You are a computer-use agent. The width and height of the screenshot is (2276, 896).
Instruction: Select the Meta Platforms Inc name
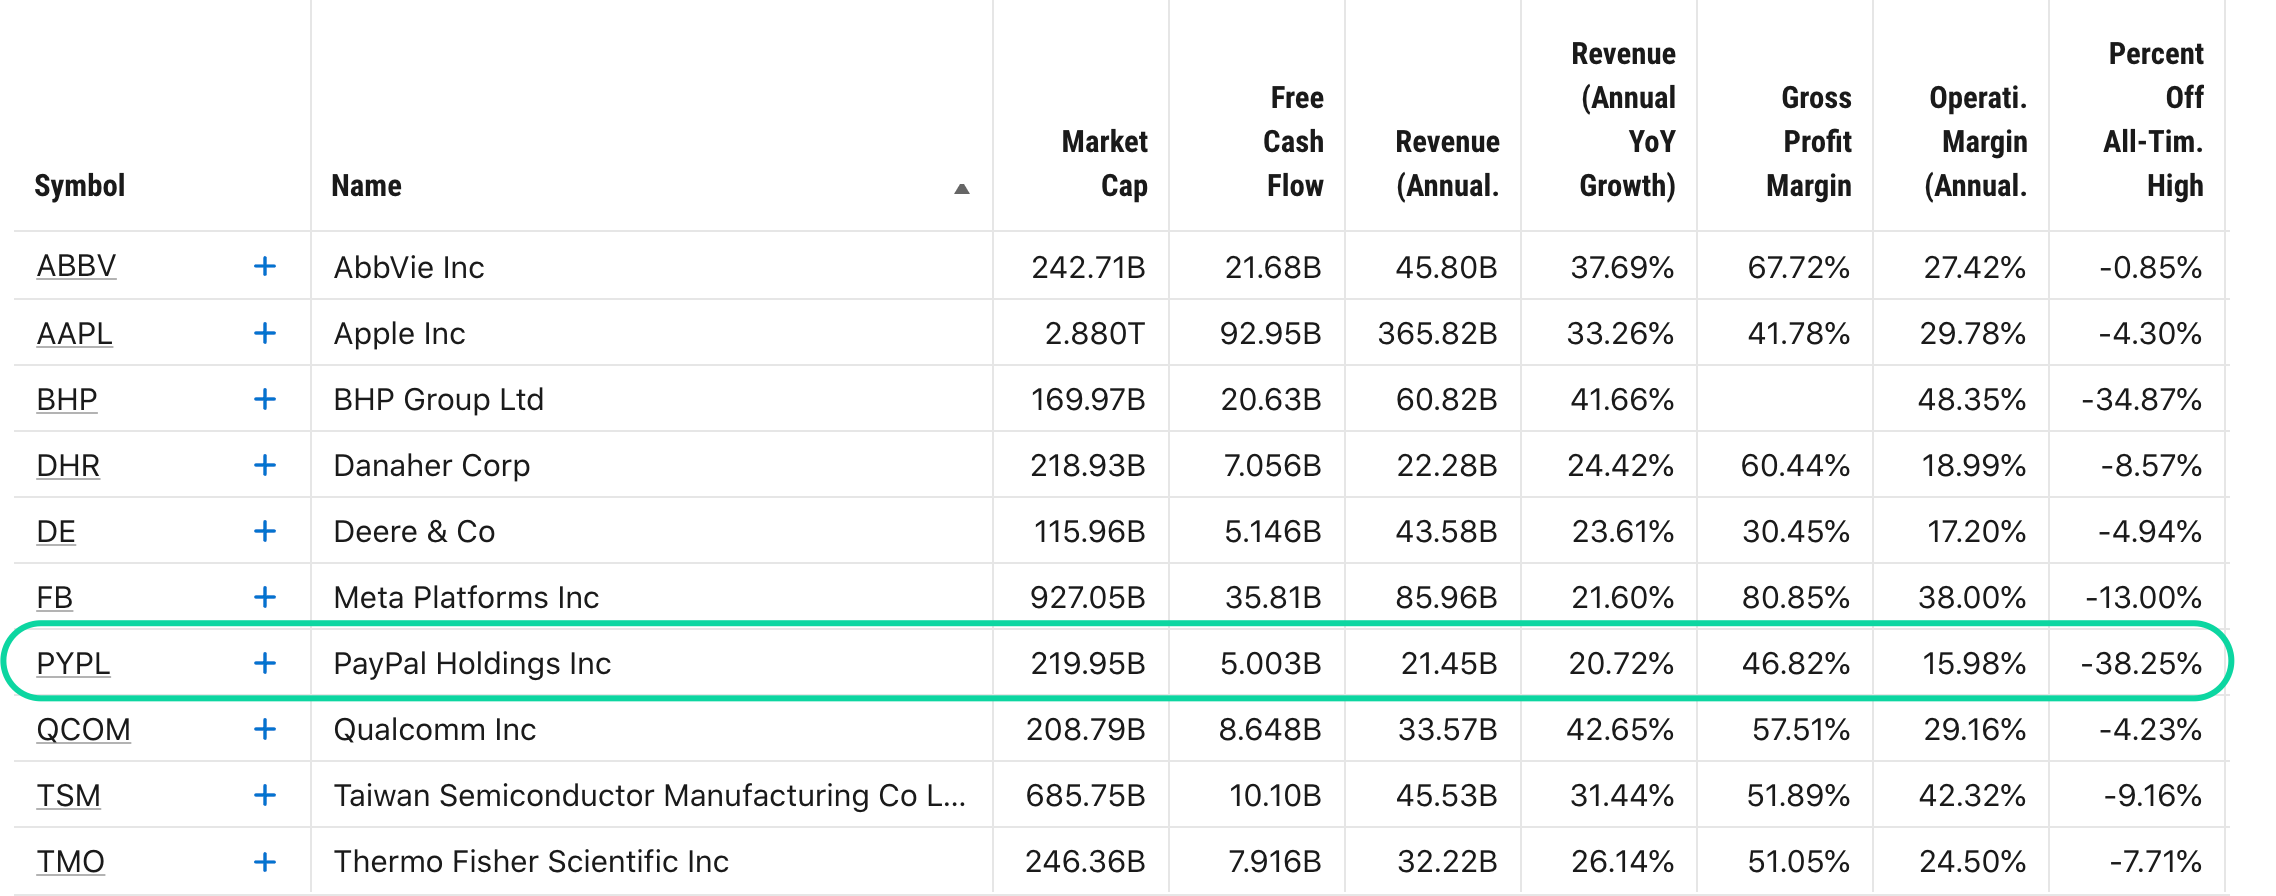point(466,597)
